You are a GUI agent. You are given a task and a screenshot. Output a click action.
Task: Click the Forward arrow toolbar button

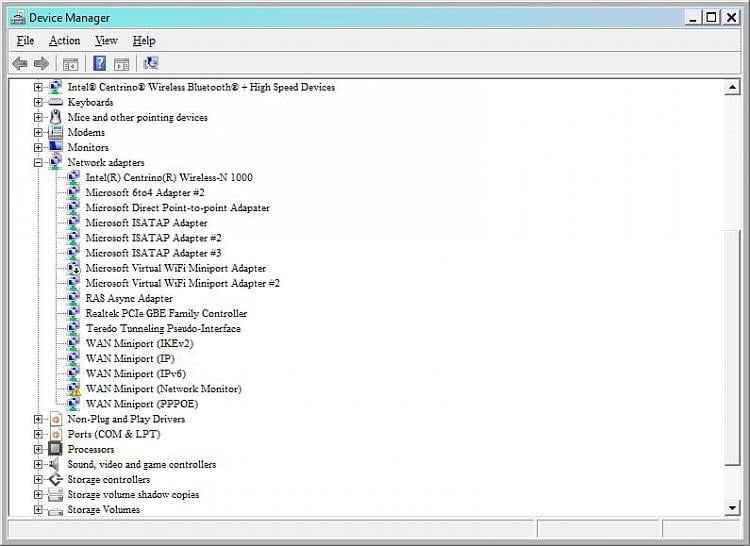coord(42,63)
